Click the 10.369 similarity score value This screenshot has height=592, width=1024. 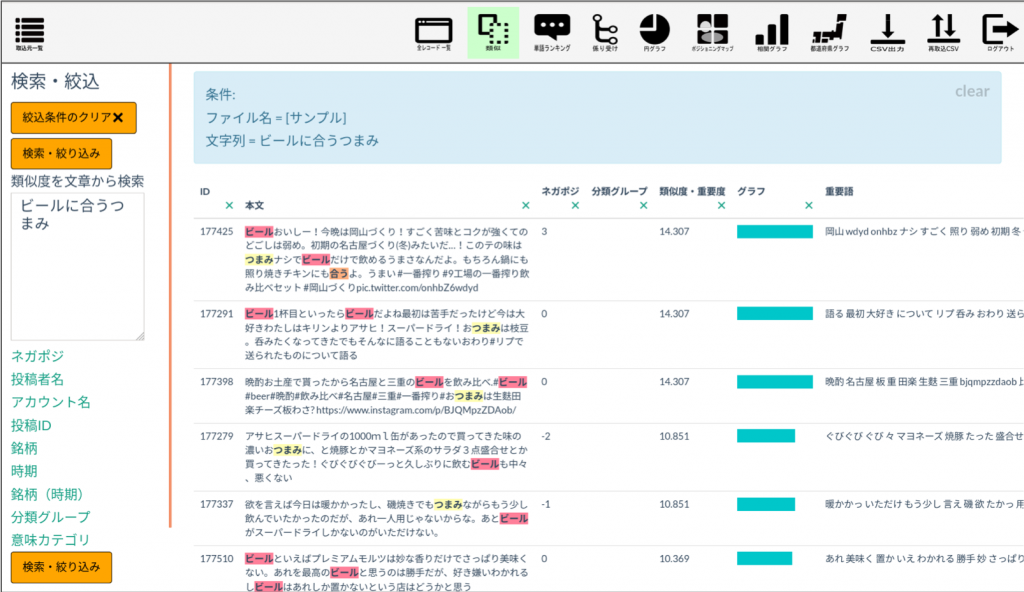pos(674,559)
